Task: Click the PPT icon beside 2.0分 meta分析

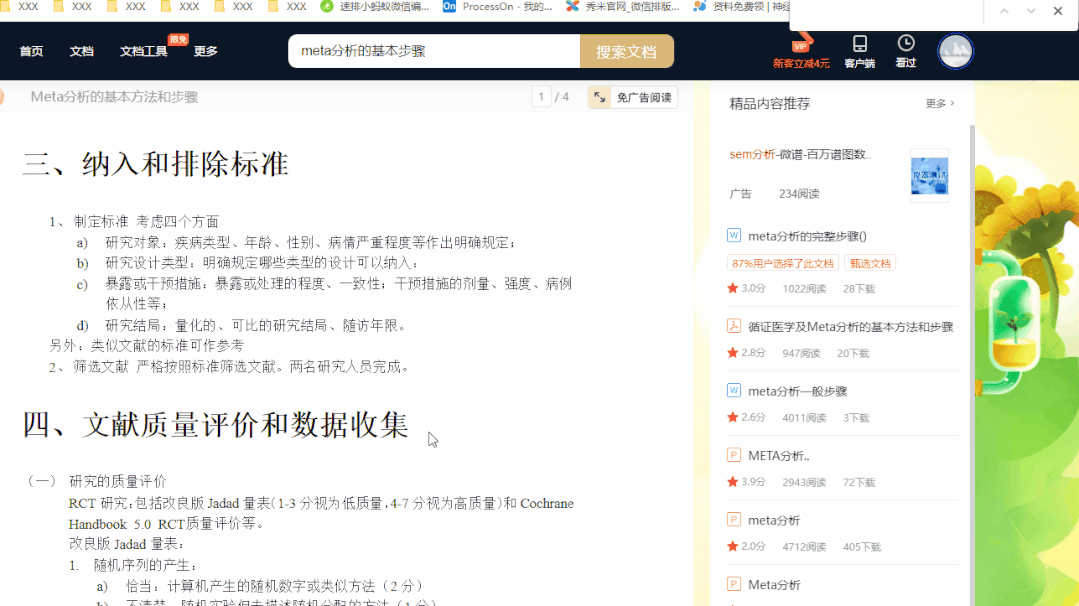Action: [x=734, y=520]
